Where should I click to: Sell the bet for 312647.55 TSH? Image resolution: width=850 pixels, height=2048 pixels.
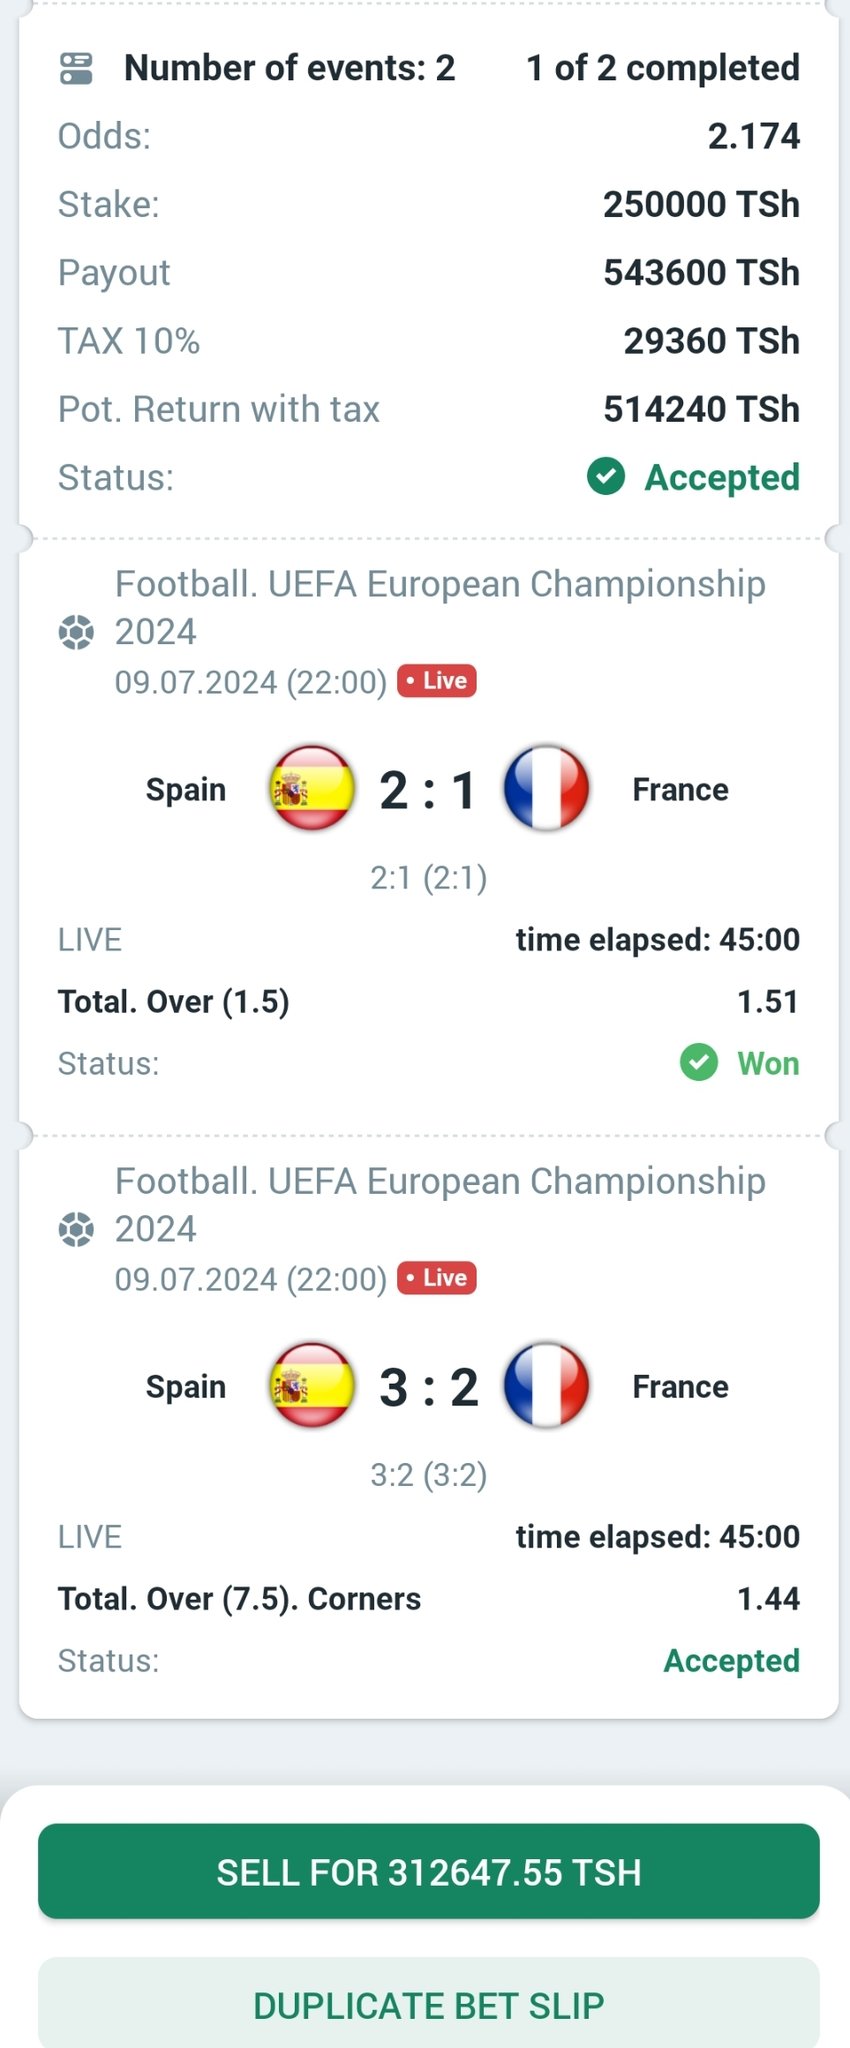pos(429,1871)
